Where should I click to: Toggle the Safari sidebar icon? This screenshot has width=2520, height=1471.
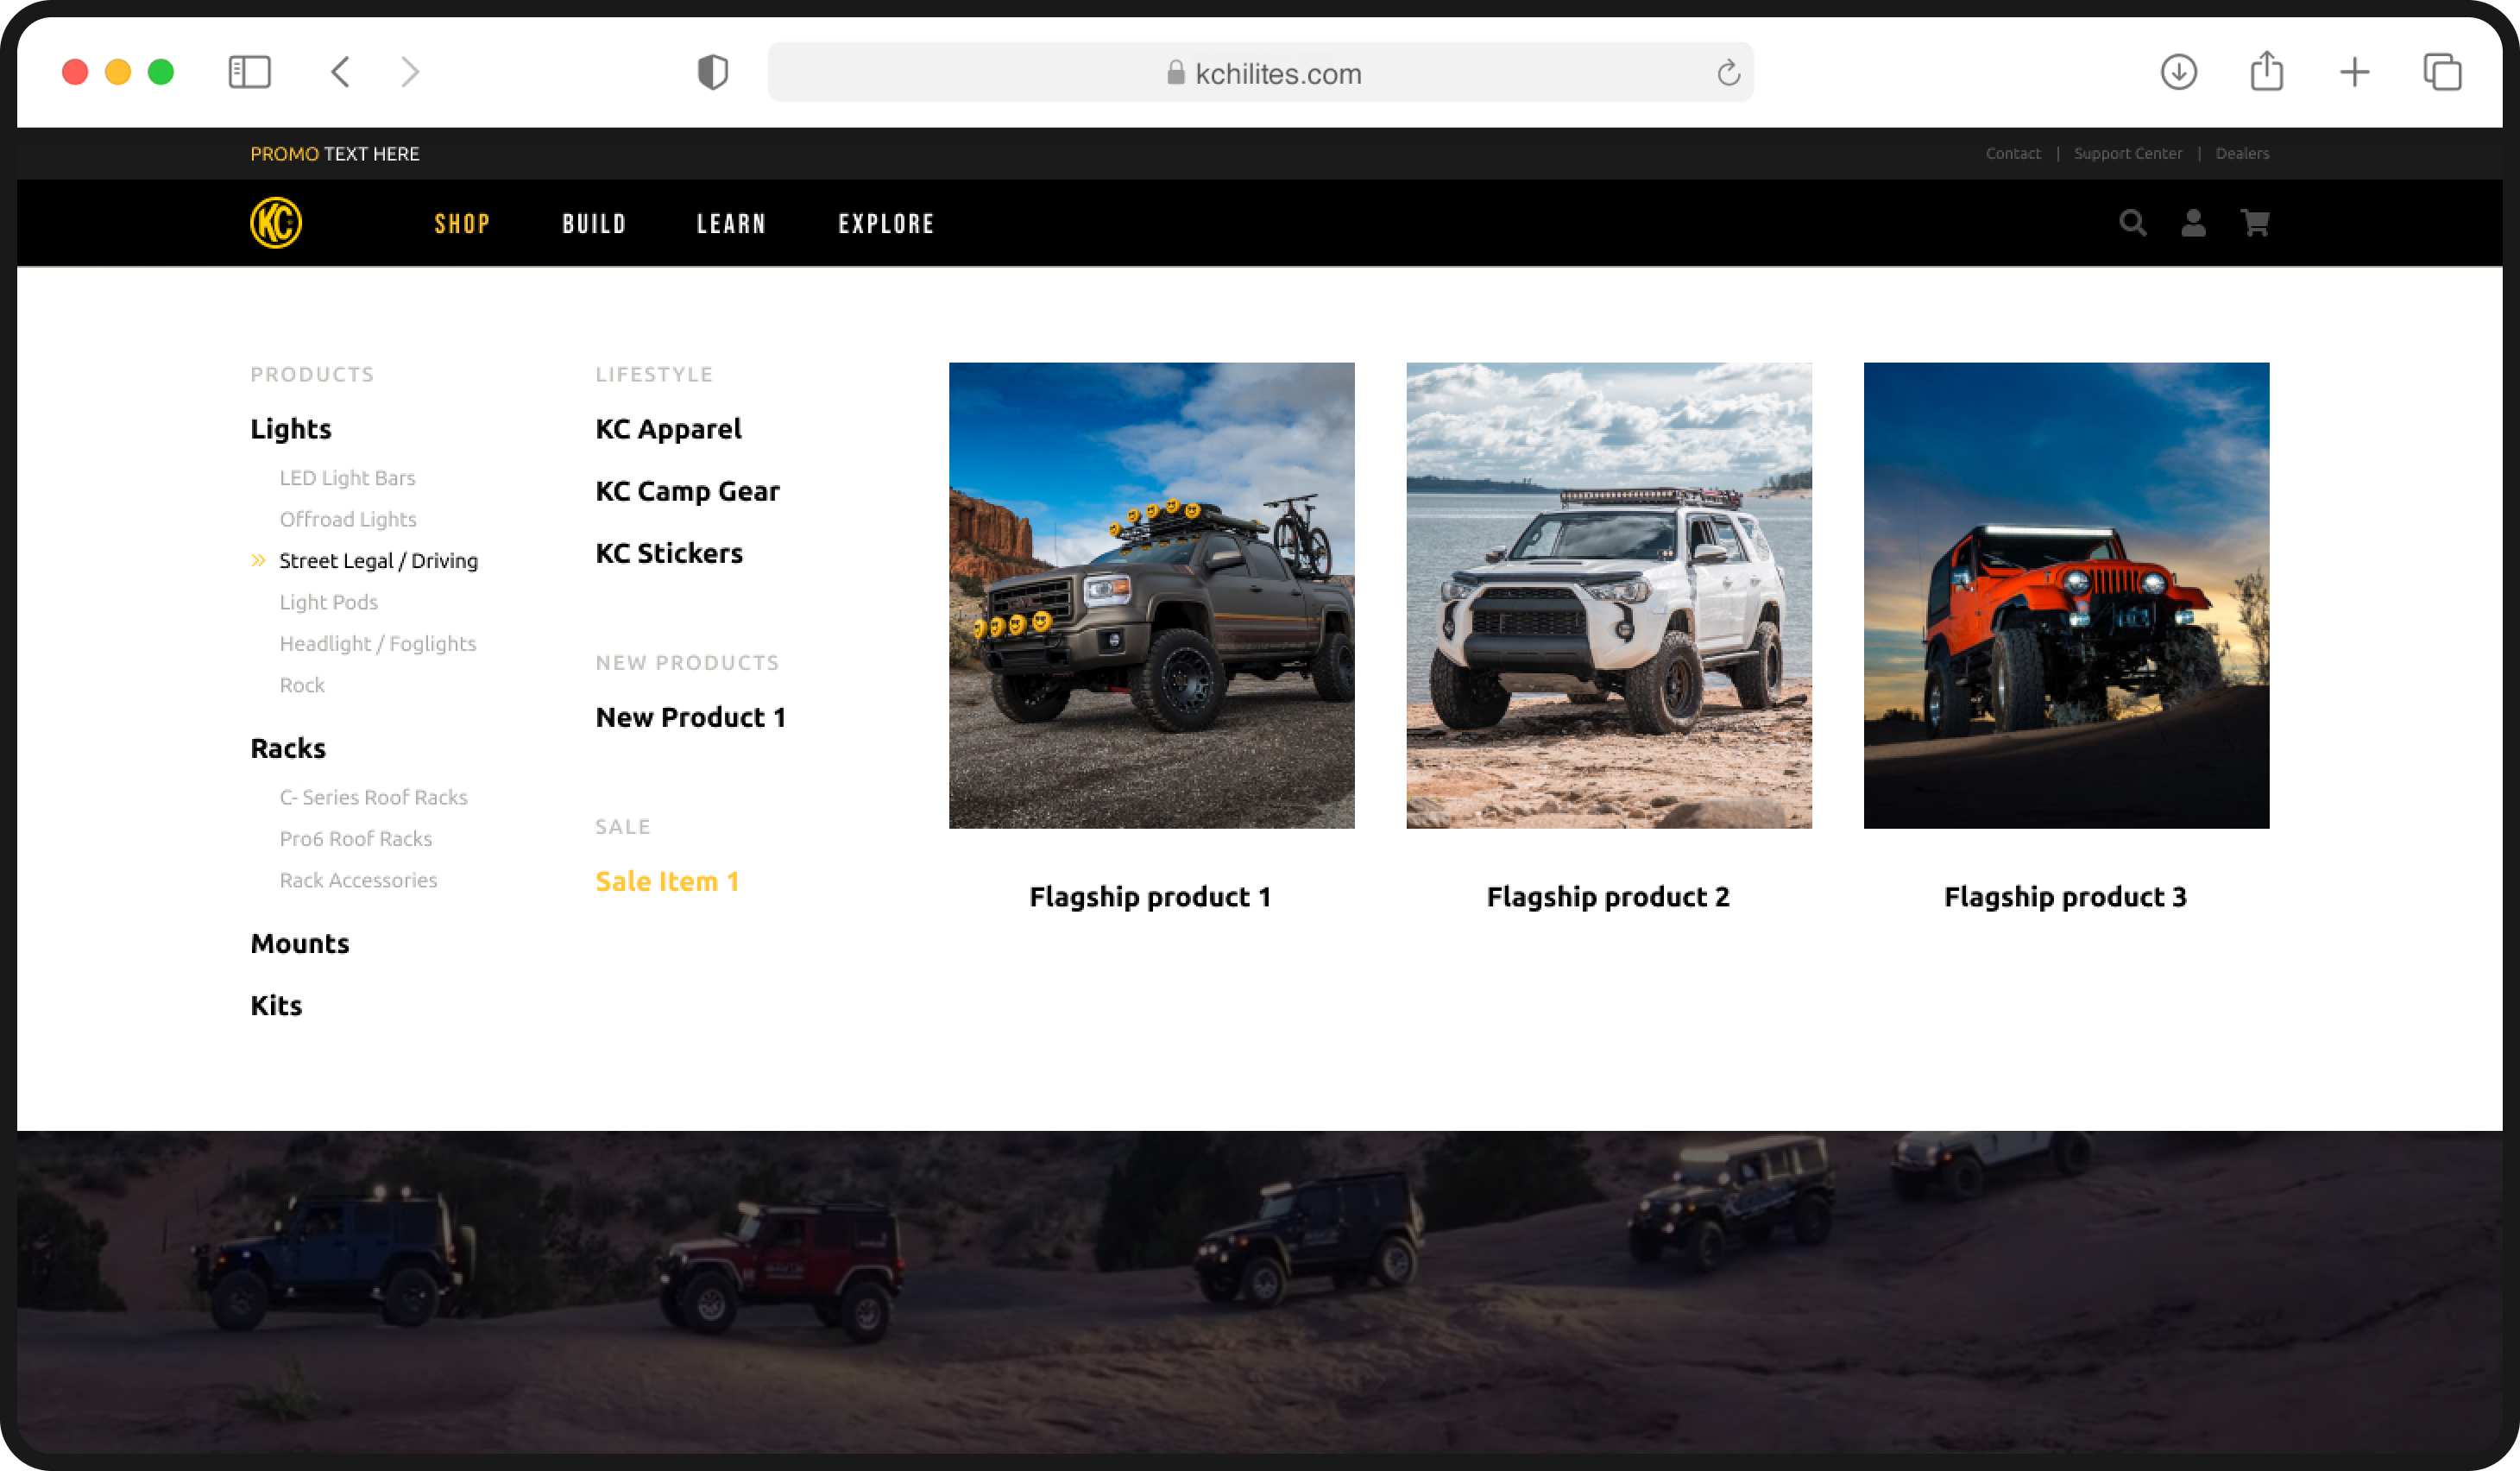coord(249,72)
